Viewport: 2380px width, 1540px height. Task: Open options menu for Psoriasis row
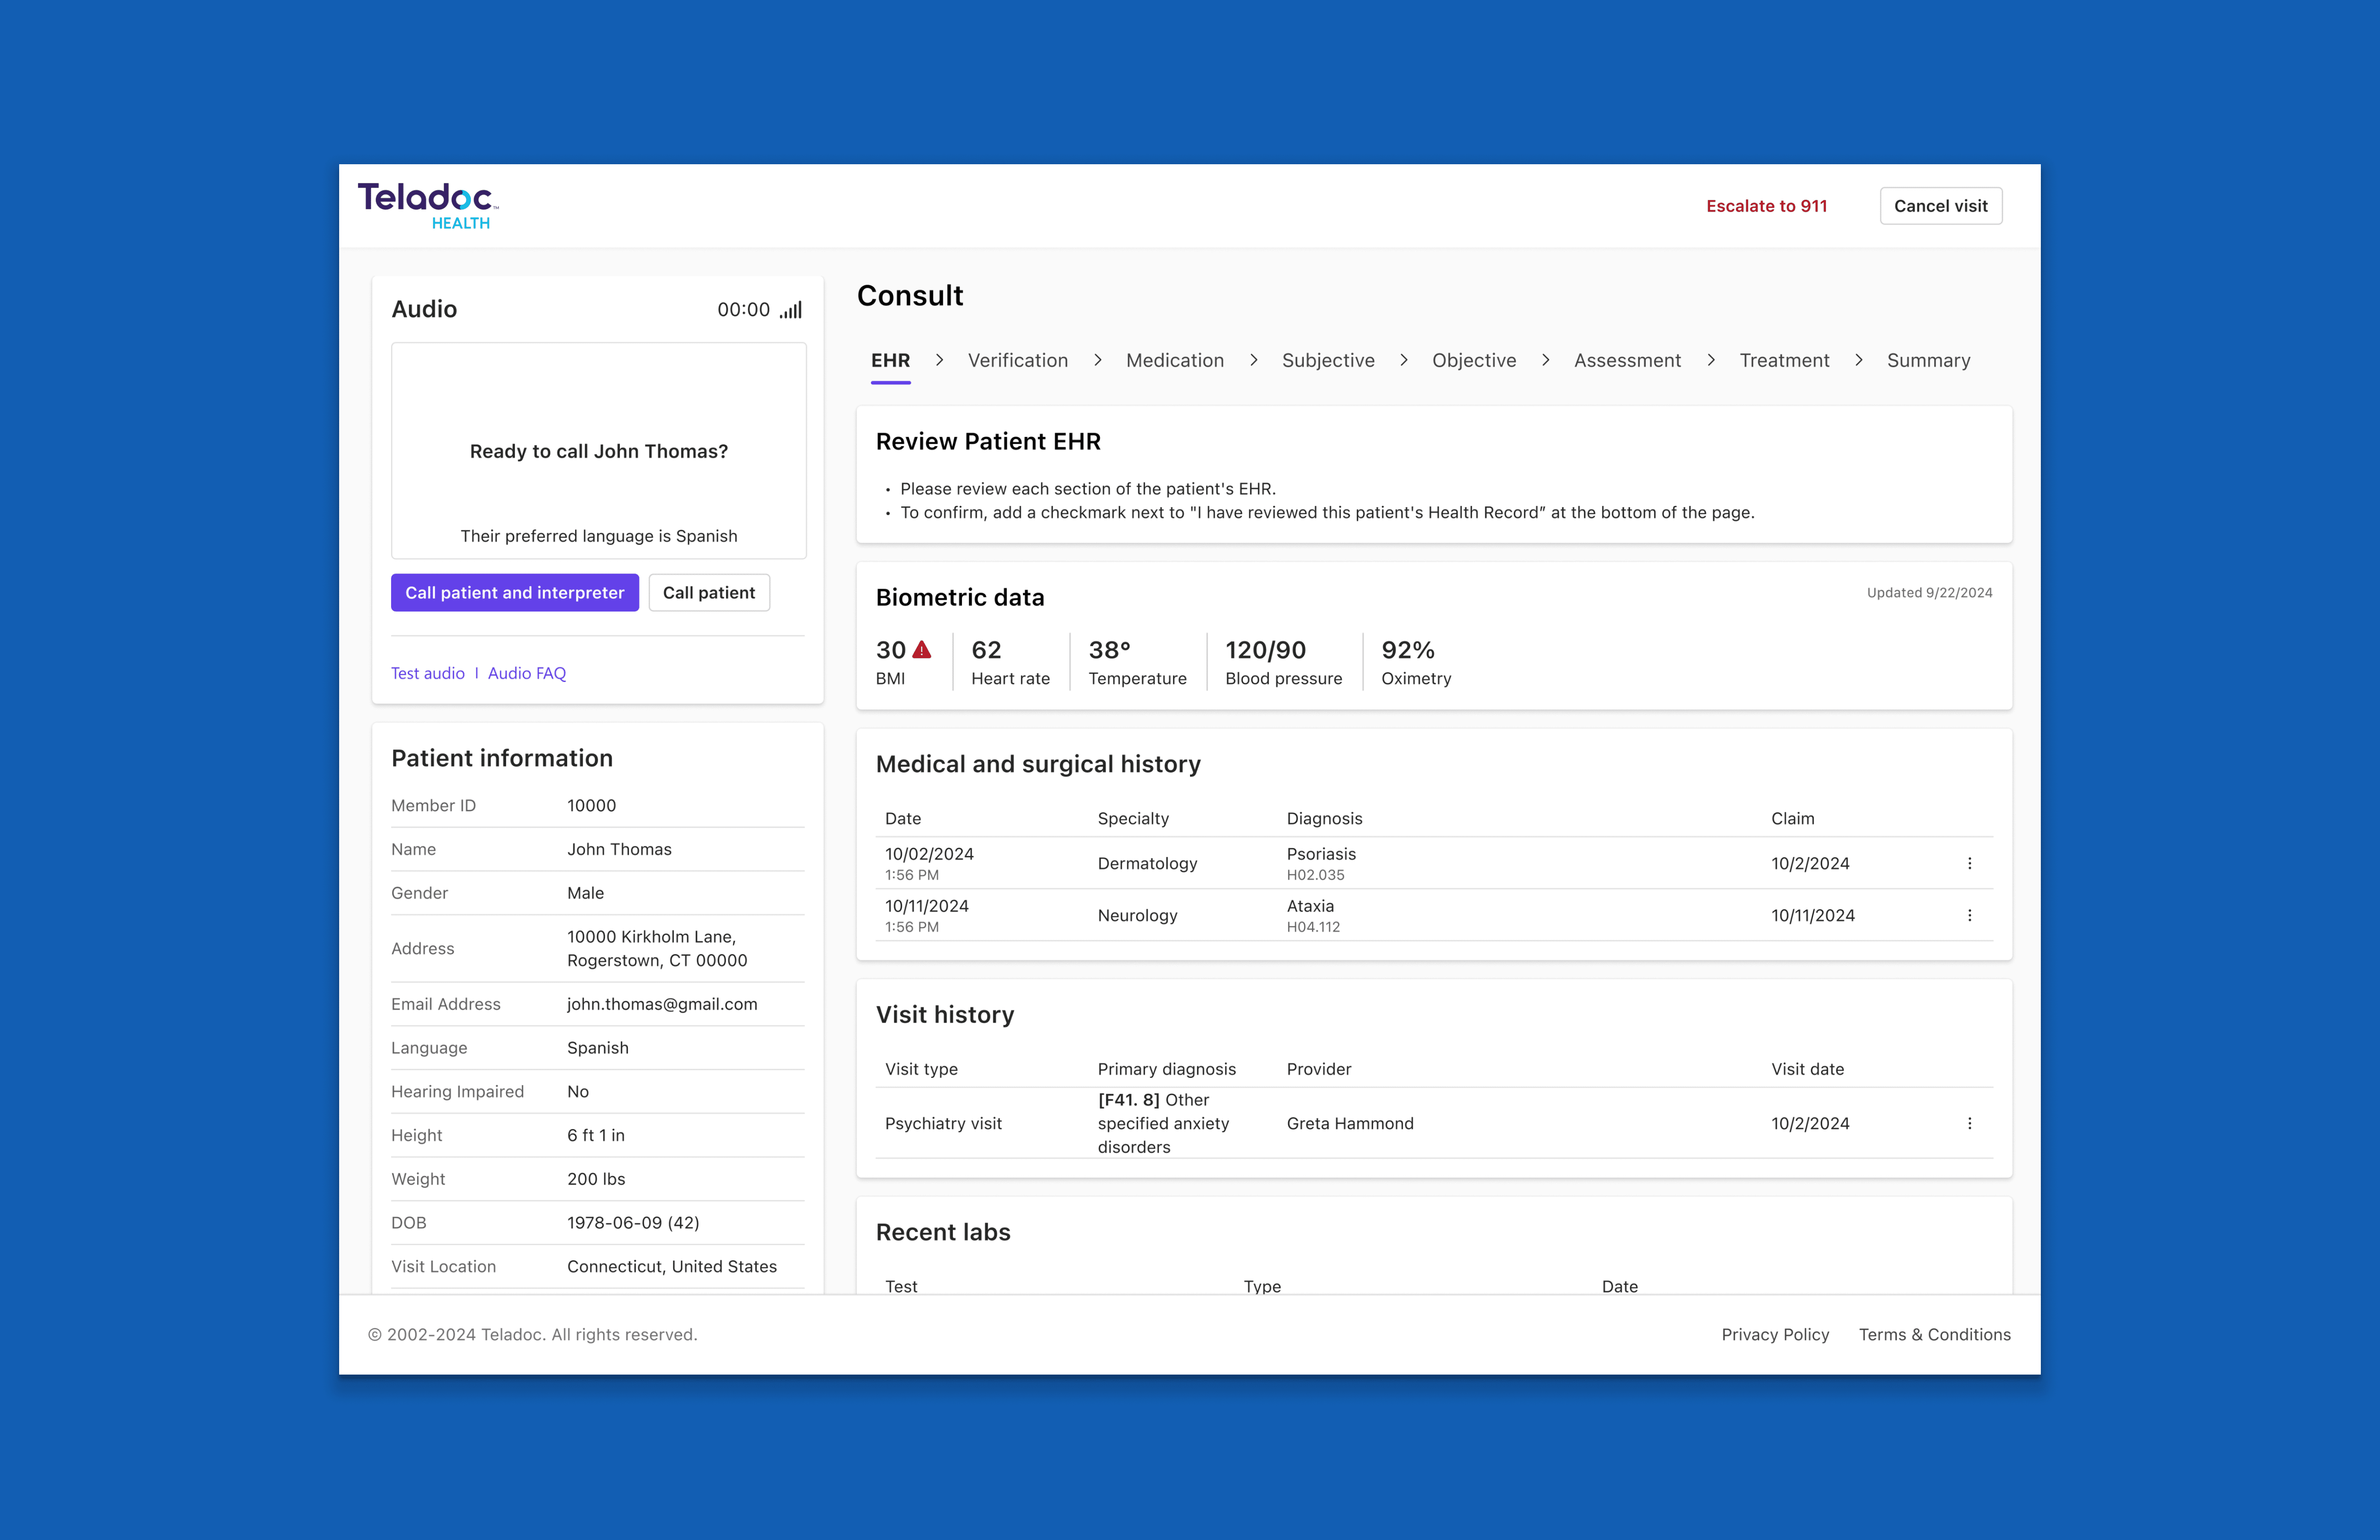click(1969, 863)
